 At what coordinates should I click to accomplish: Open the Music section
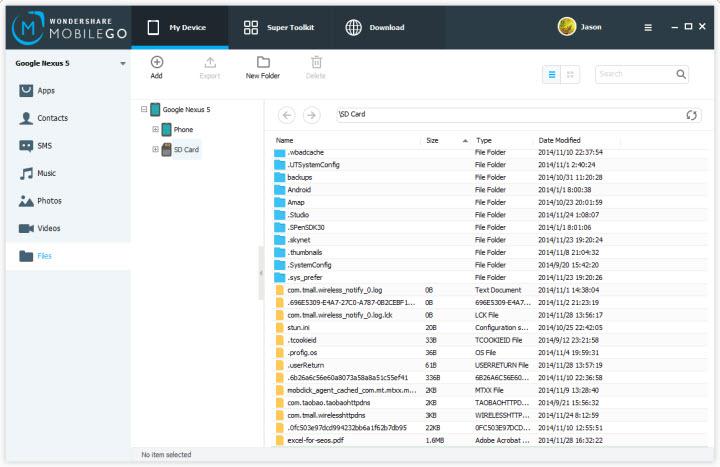pos(68,173)
